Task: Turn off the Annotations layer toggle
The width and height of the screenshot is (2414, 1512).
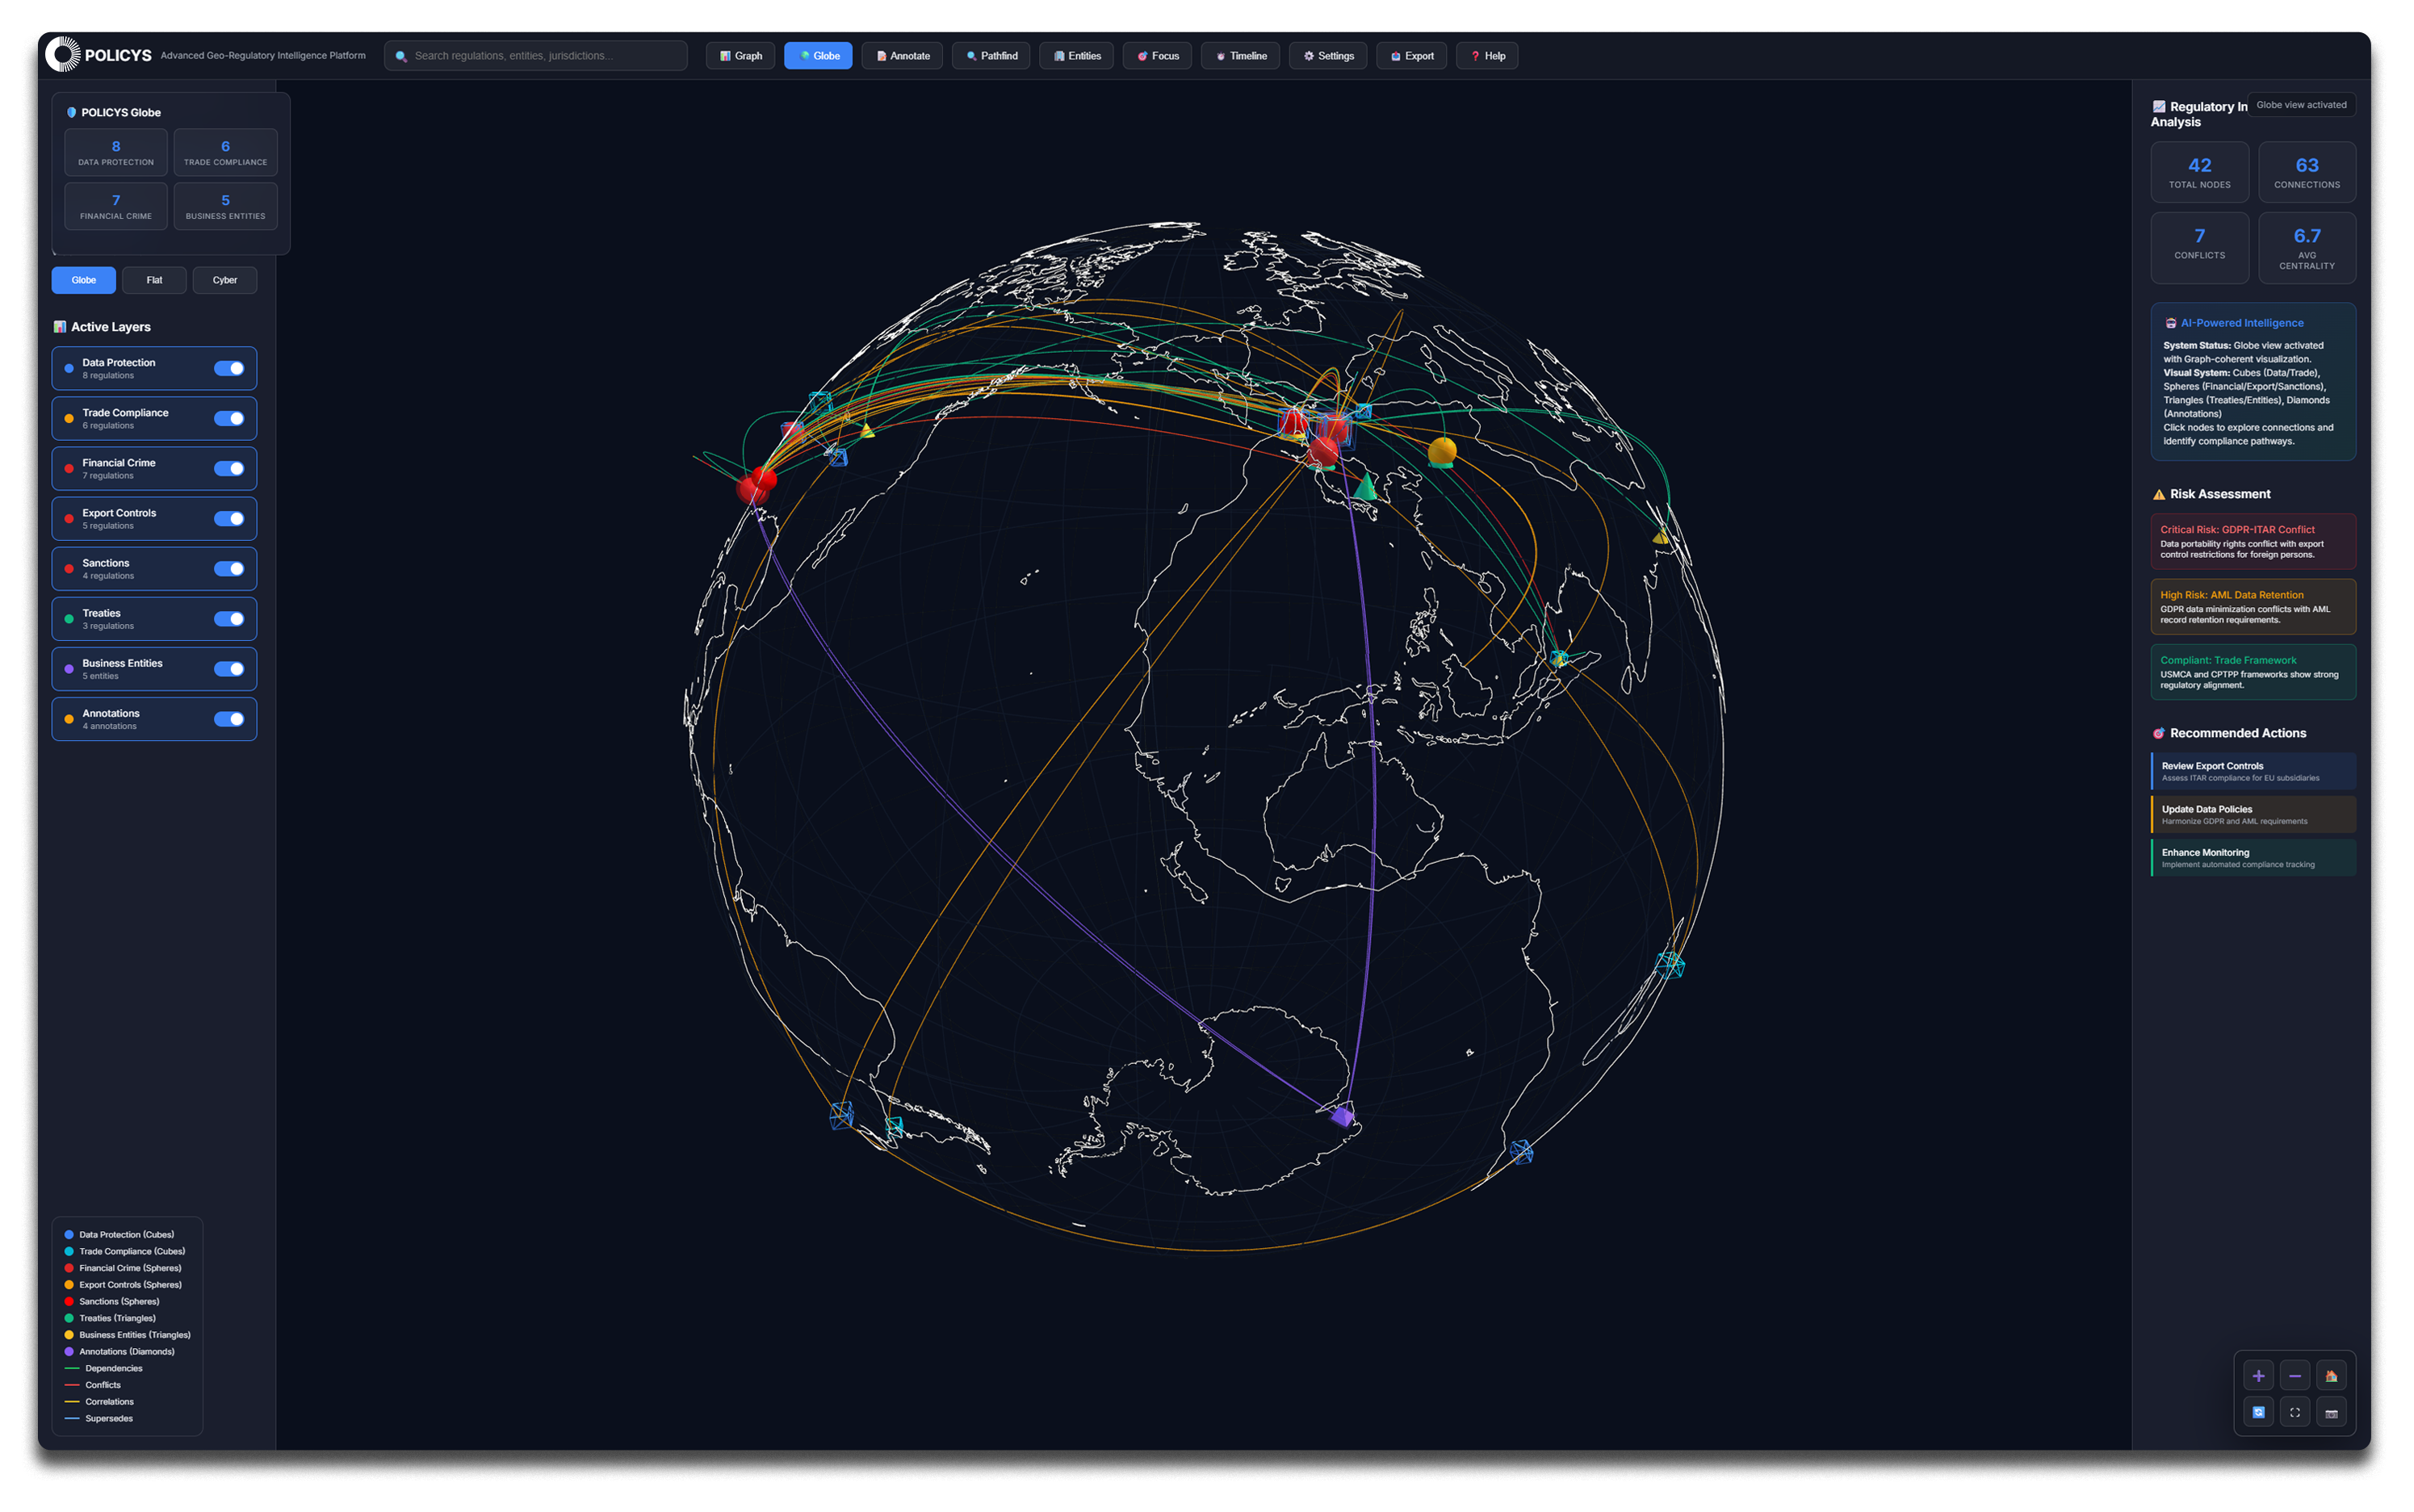Action: click(229, 719)
